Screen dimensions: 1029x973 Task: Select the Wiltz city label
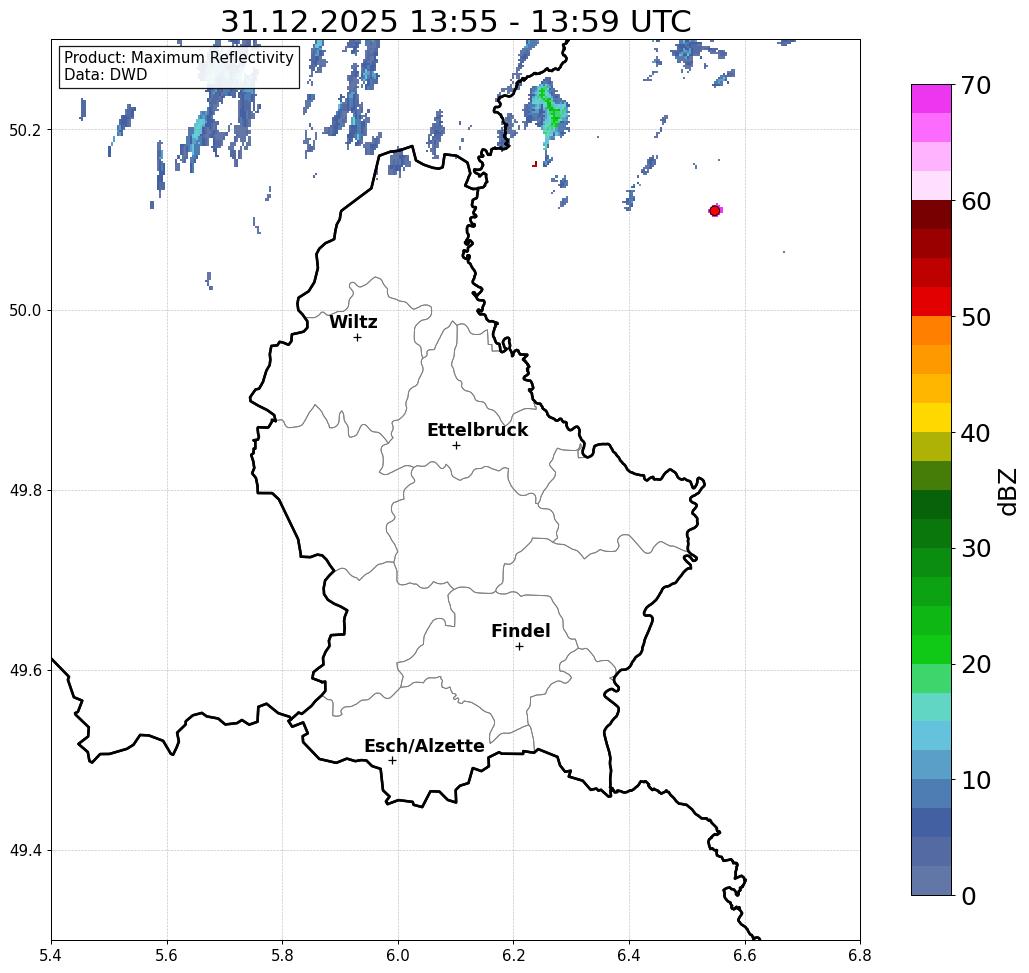click(x=353, y=322)
